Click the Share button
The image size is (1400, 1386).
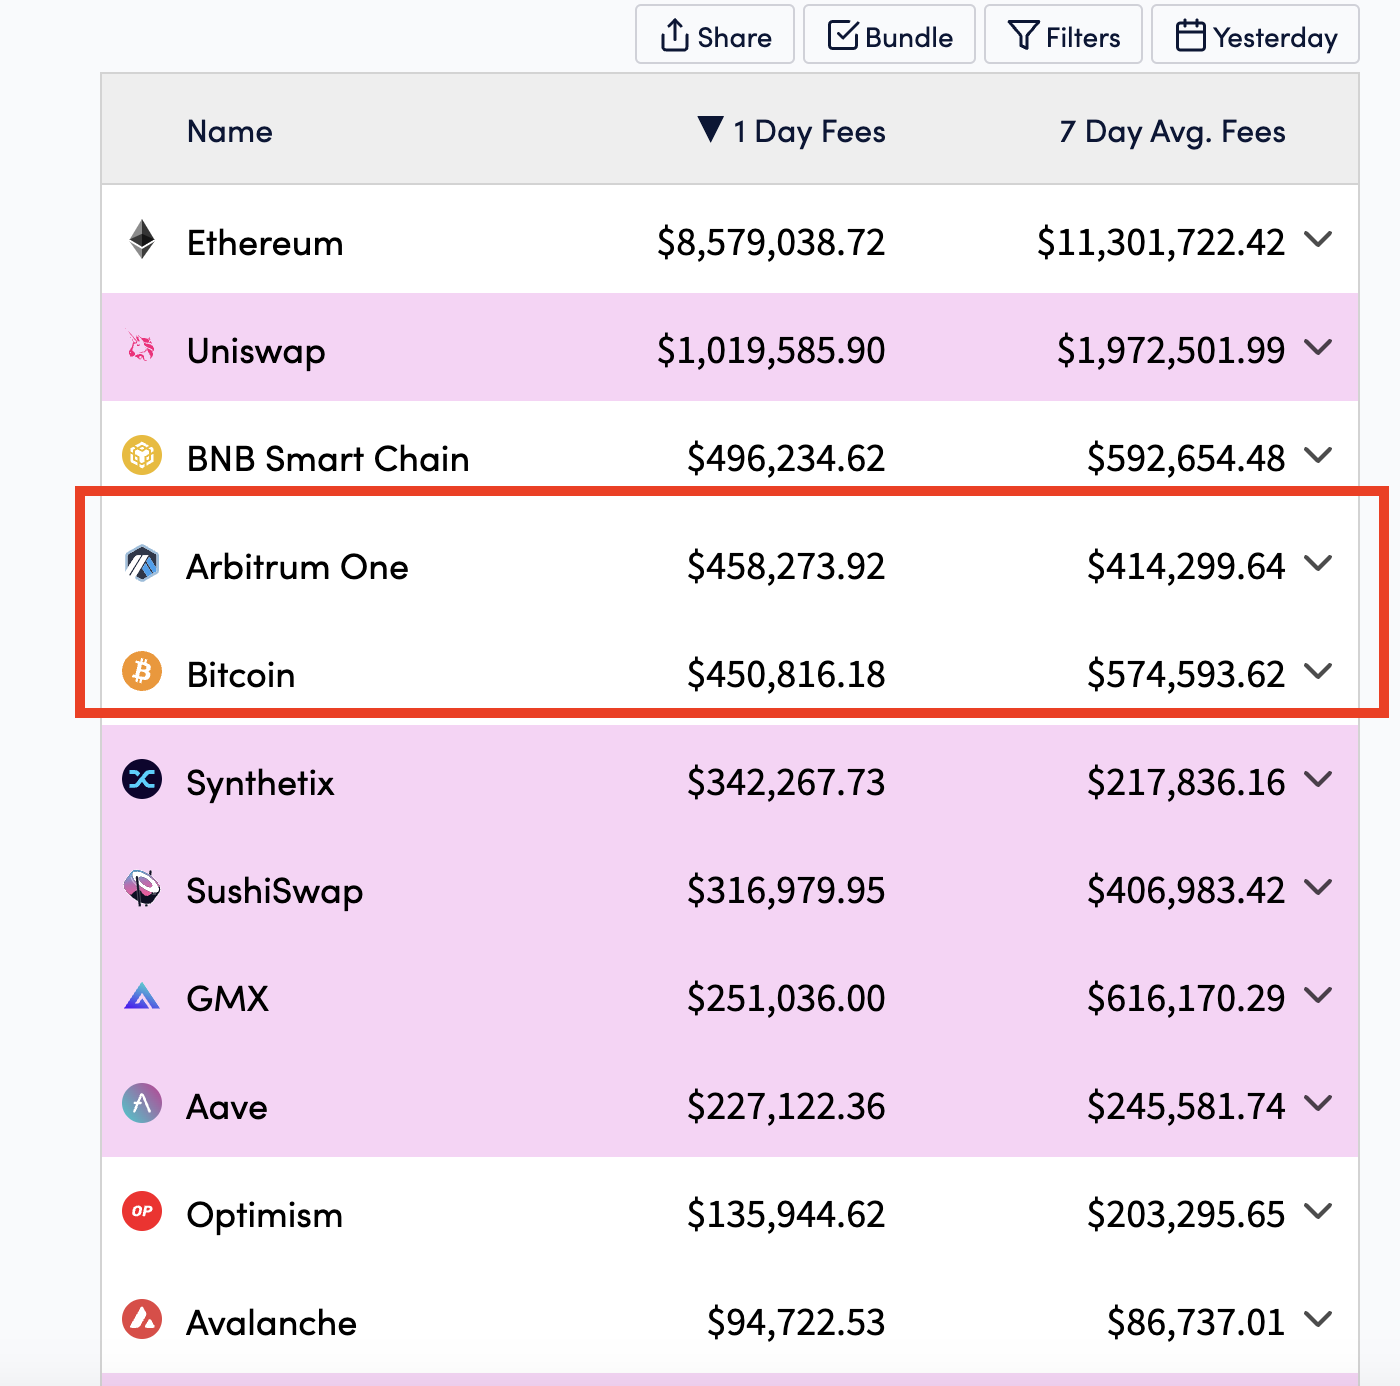pyautogui.click(x=715, y=35)
